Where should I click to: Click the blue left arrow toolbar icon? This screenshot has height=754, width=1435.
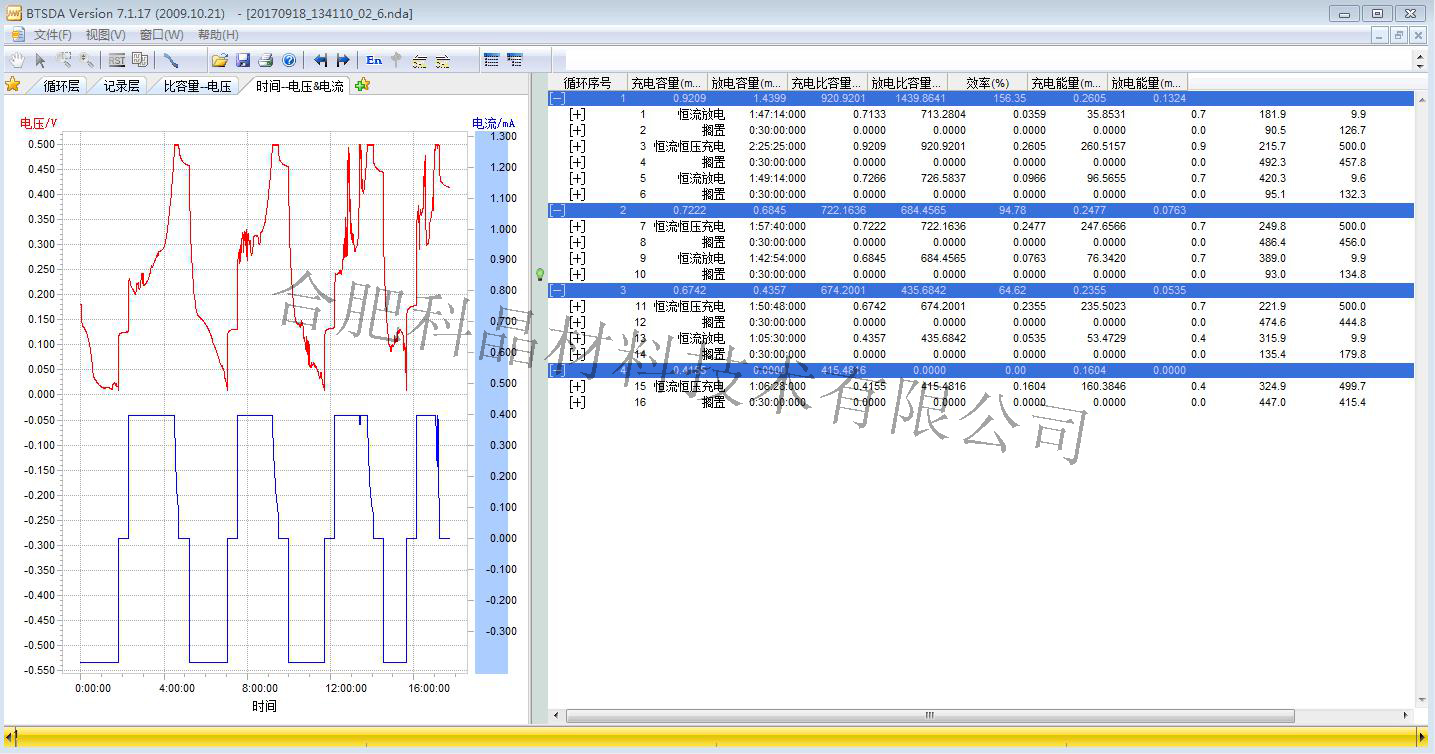click(x=320, y=60)
